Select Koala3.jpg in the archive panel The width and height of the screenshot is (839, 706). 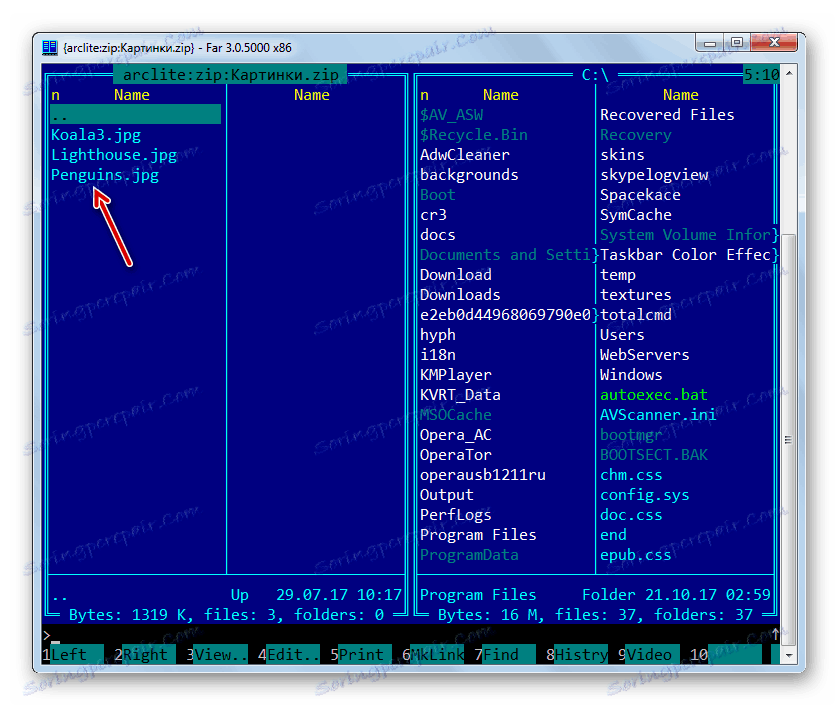tap(96, 135)
